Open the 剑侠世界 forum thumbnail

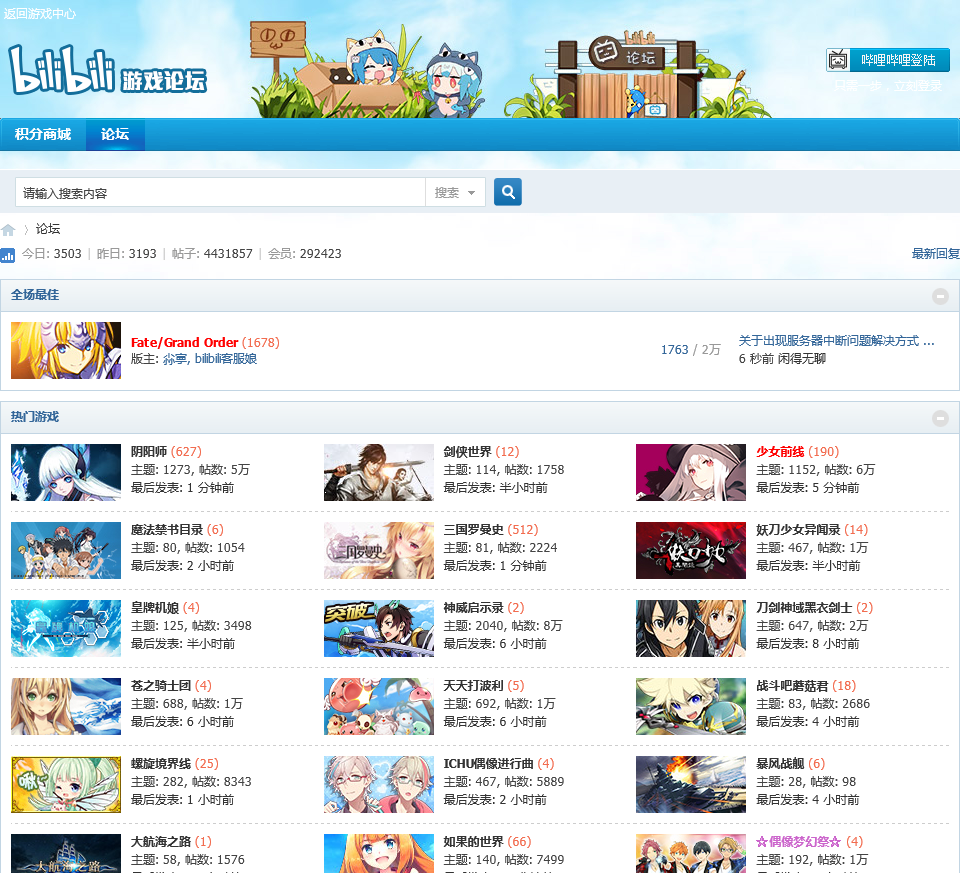click(378, 472)
